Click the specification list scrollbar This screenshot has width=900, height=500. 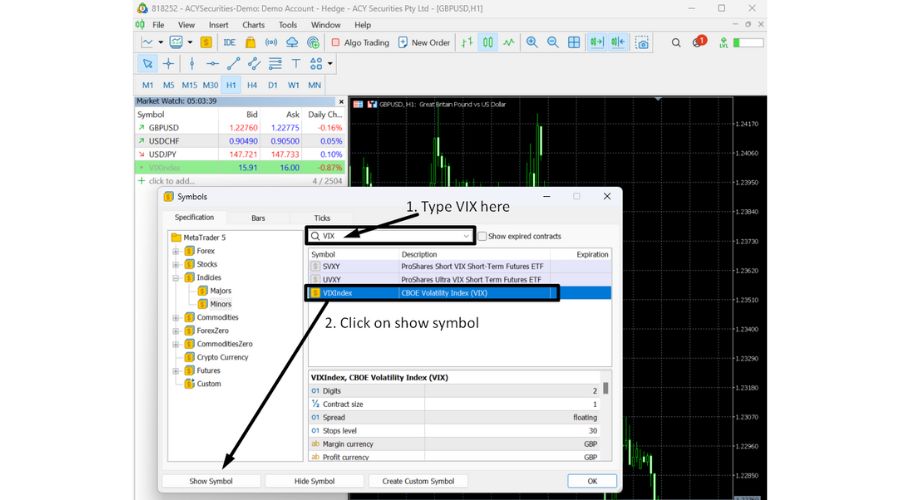tap(605, 389)
